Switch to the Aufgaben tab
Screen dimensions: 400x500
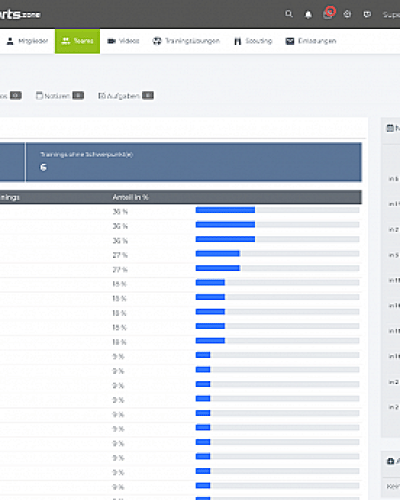click(x=126, y=96)
